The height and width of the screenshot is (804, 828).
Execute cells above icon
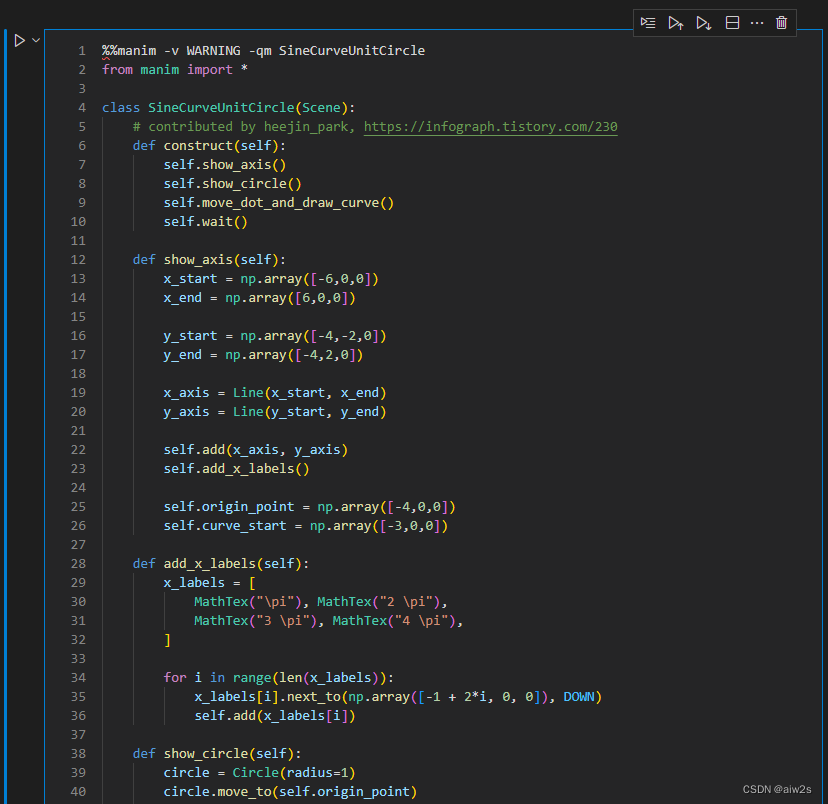click(676, 23)
